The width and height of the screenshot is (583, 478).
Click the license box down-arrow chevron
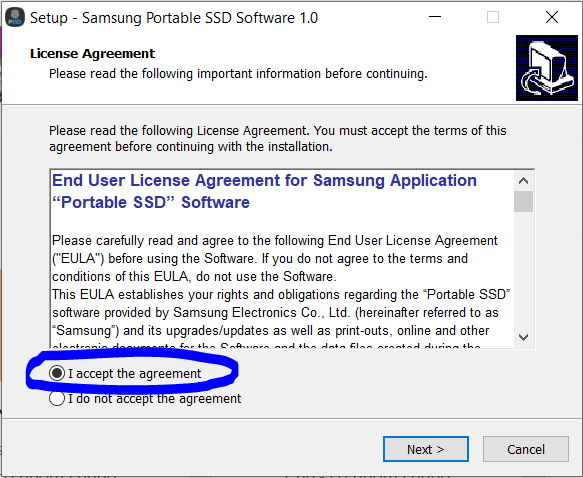tap(523, 337)
